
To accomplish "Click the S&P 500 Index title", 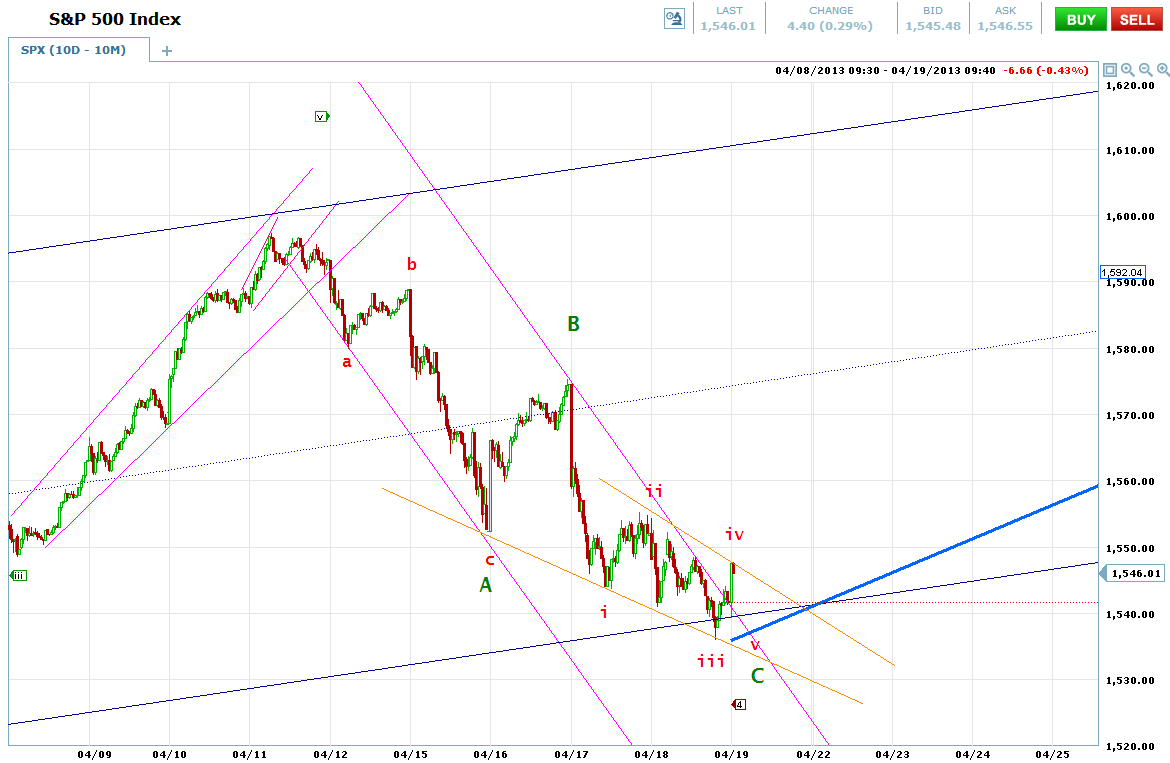I will pyautogui.click(x=115, y=19).
